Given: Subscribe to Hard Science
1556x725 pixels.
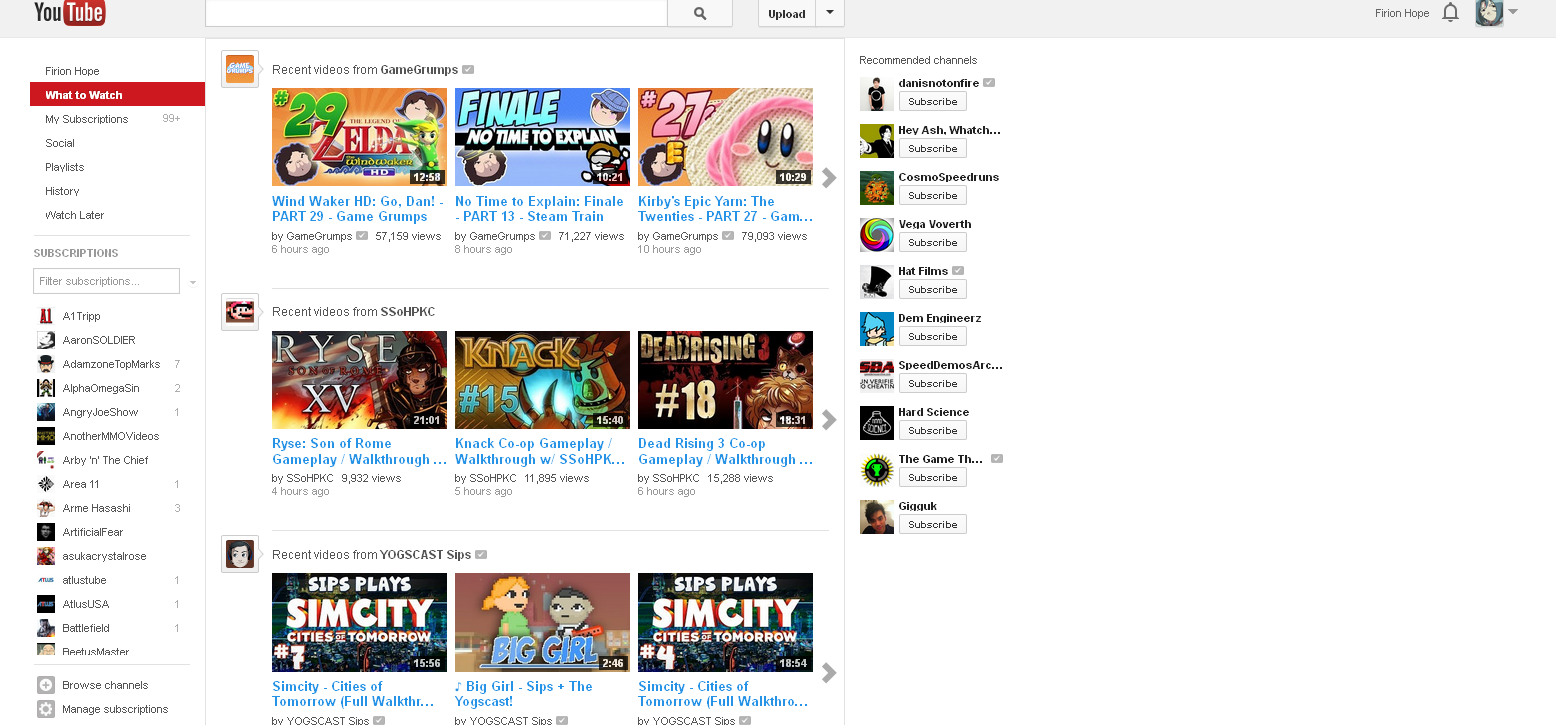Looking at the screenshot, I should pyautogui.click(x=933, y=431).
